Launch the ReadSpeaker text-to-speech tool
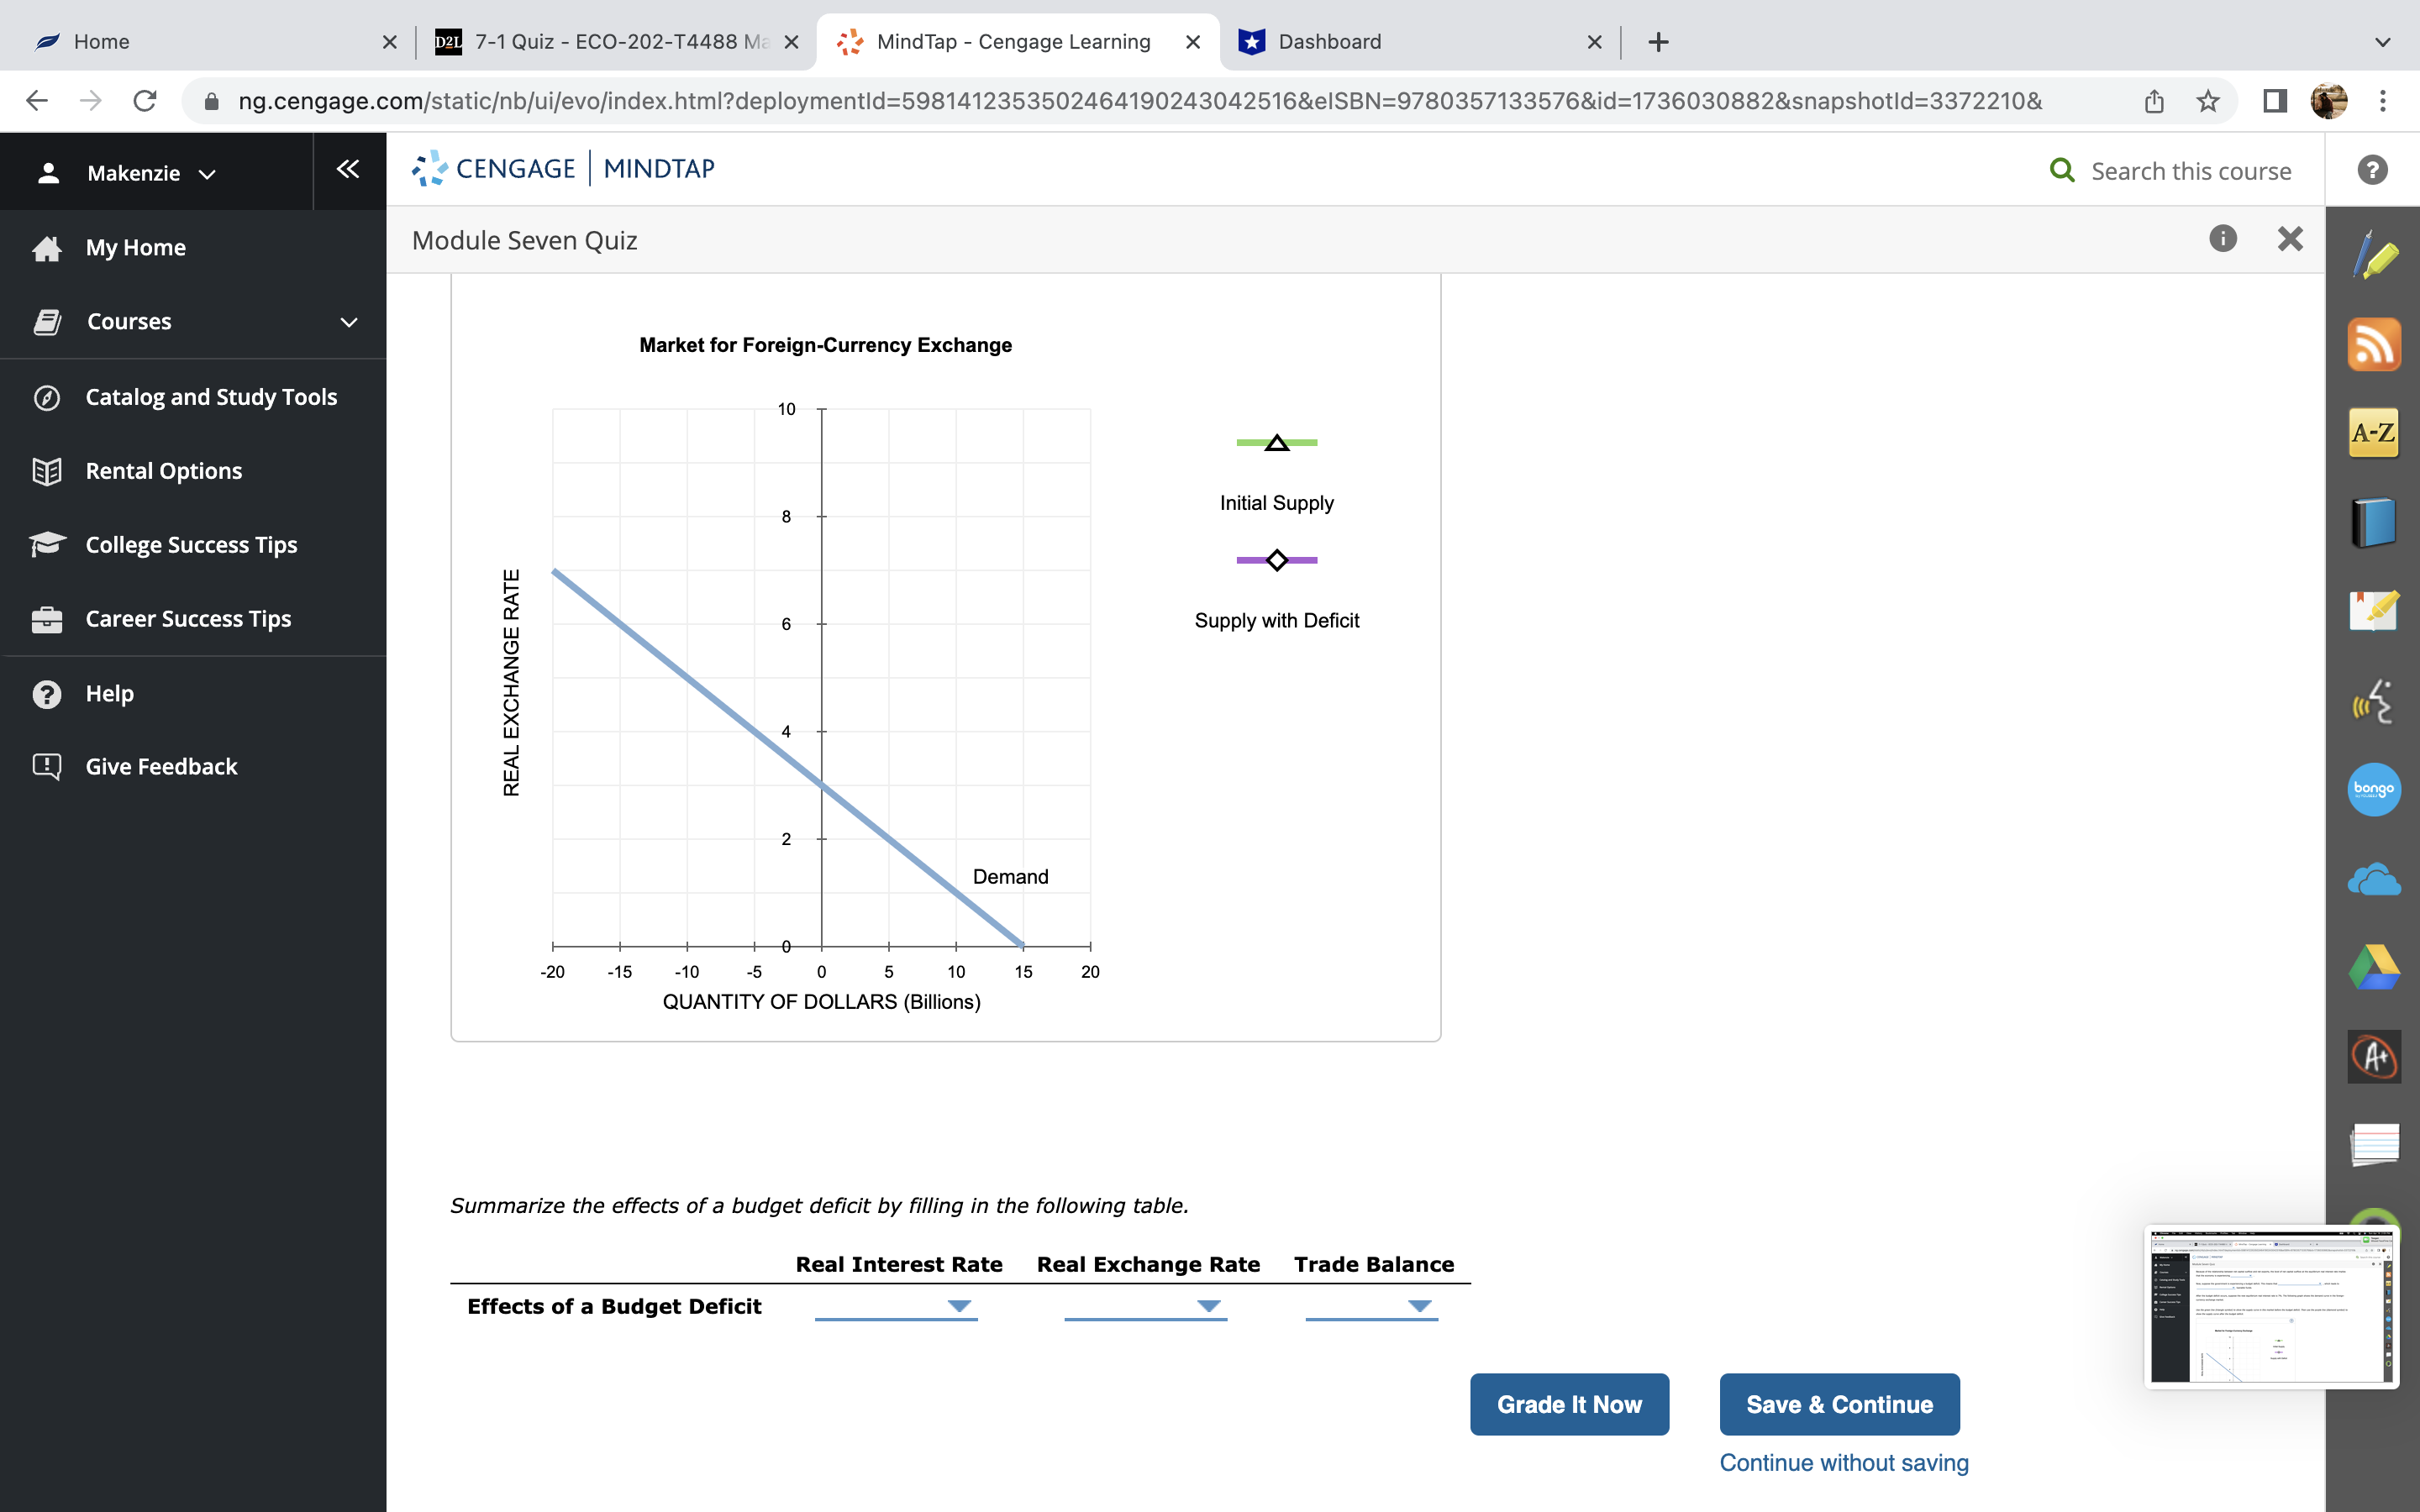 2375,700
